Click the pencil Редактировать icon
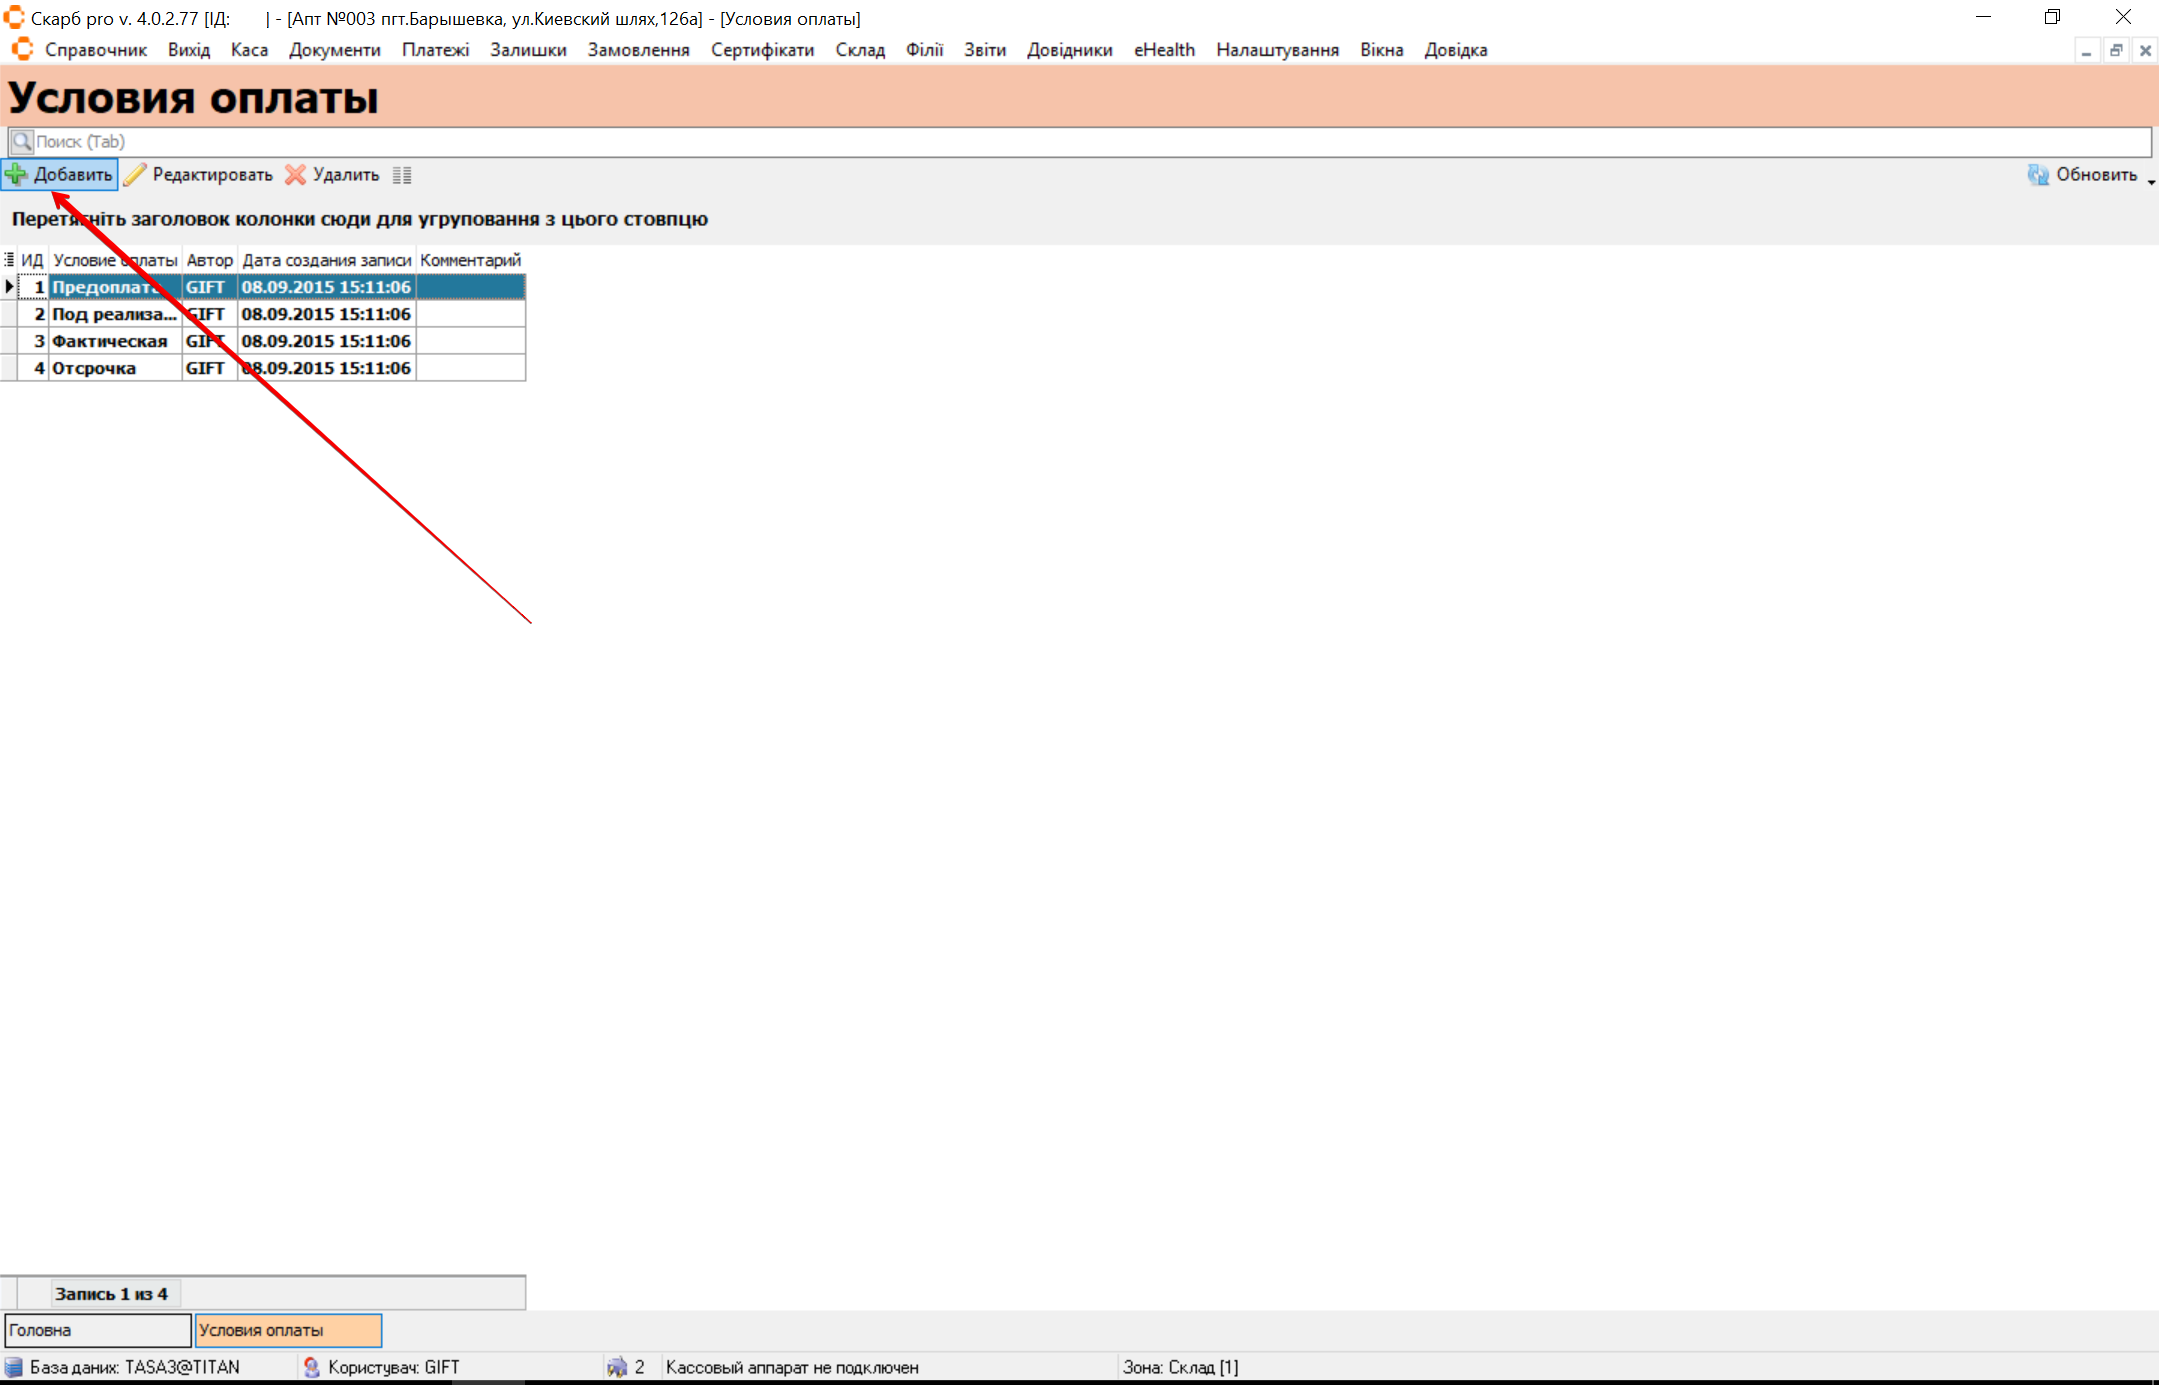Viewport: 2159px width, 1385px height. 135,174
